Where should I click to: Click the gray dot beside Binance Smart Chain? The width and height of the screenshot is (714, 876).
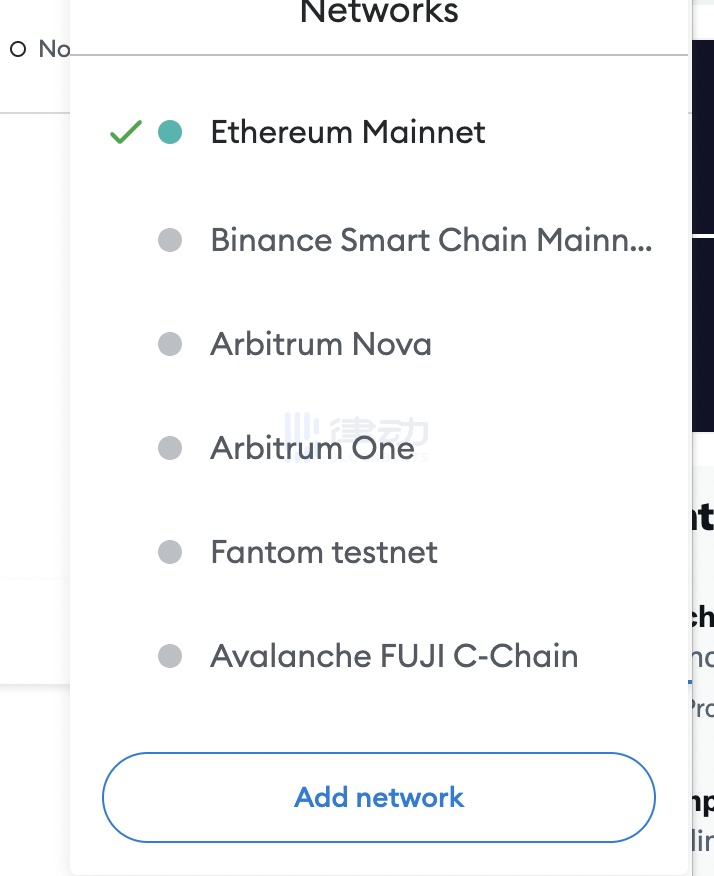tap(170, 240)
